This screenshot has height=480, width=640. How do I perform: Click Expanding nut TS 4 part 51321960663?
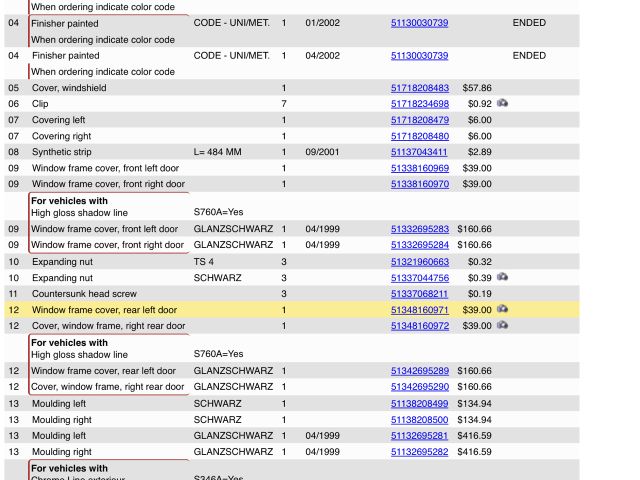coord(419,262)
